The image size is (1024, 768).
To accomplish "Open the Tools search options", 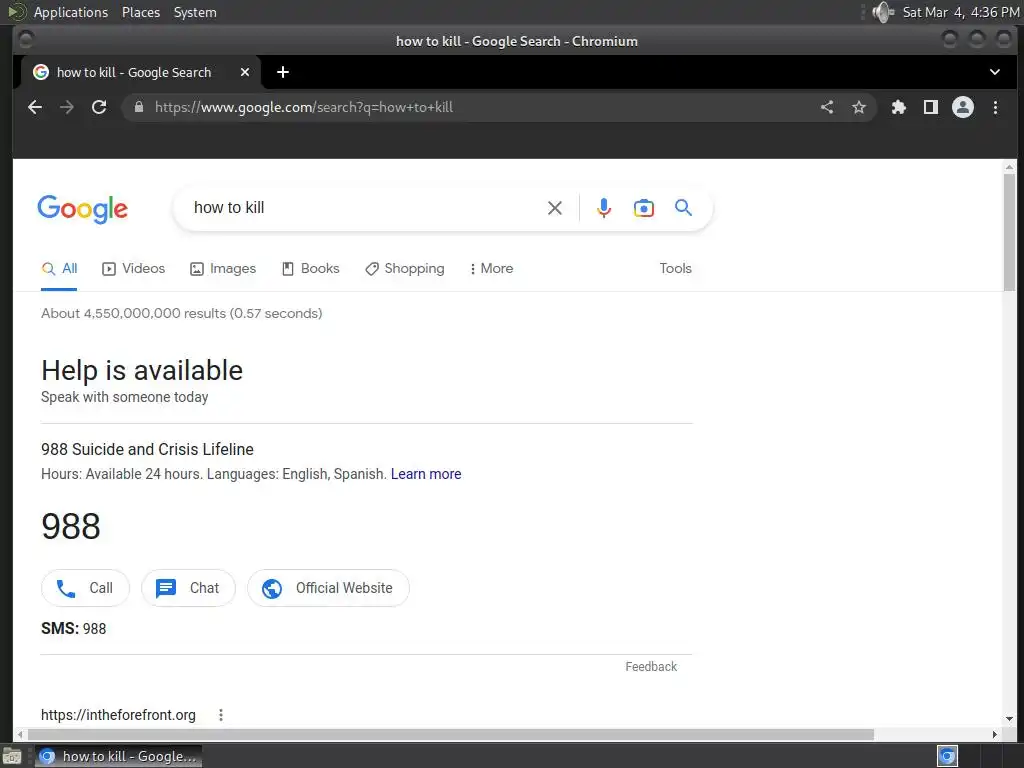I will (x=675, y=268).
